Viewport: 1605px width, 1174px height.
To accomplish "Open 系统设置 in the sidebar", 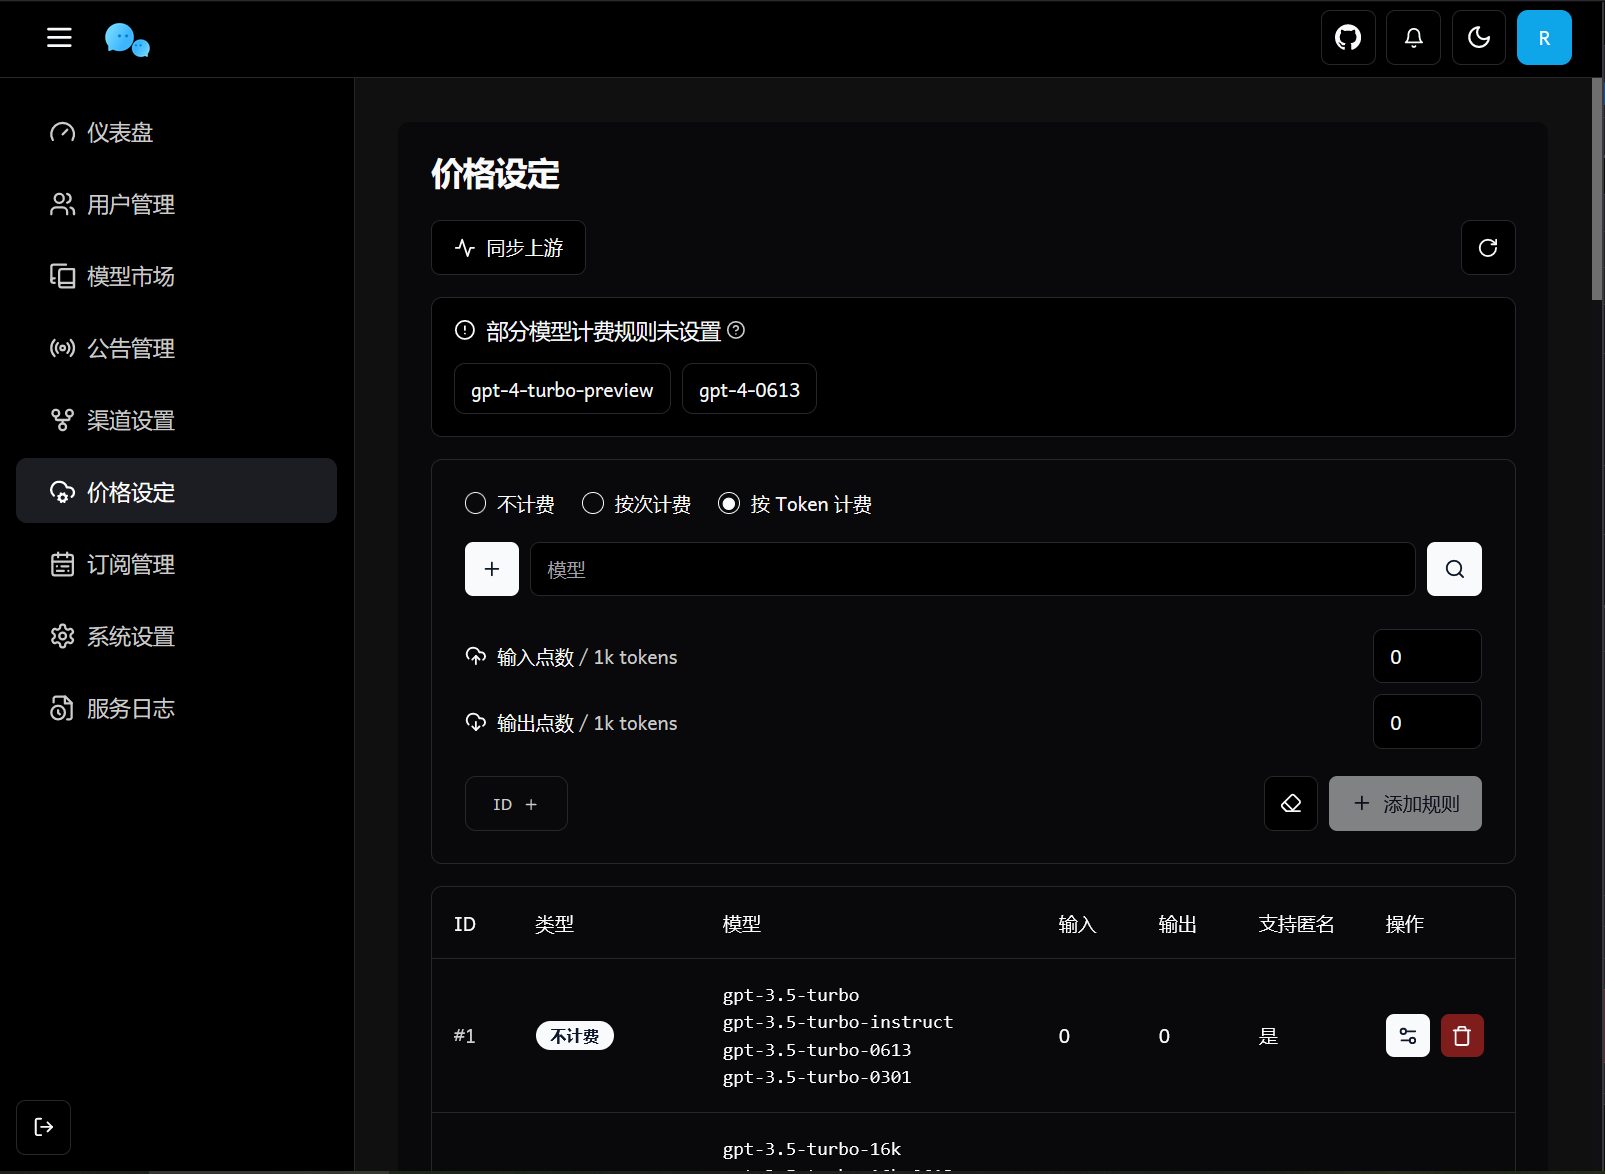I will (x=176, y=636).
